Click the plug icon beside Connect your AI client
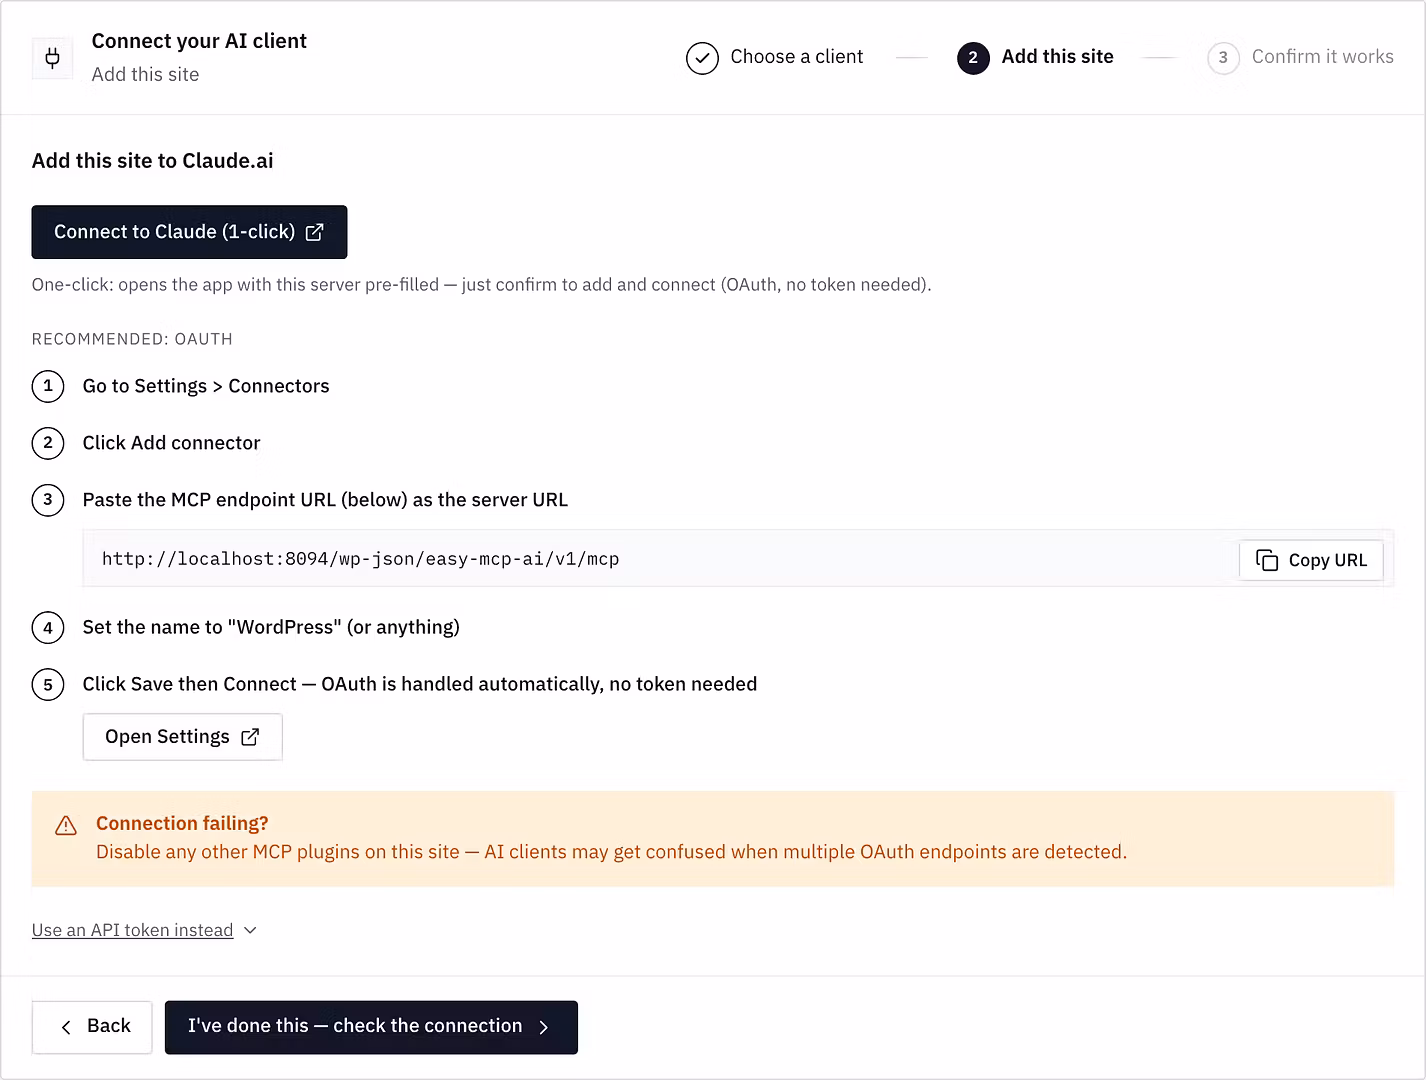Image resolution: width=1426 pixels, height=1080 pixels. click(x=52, y=58)
